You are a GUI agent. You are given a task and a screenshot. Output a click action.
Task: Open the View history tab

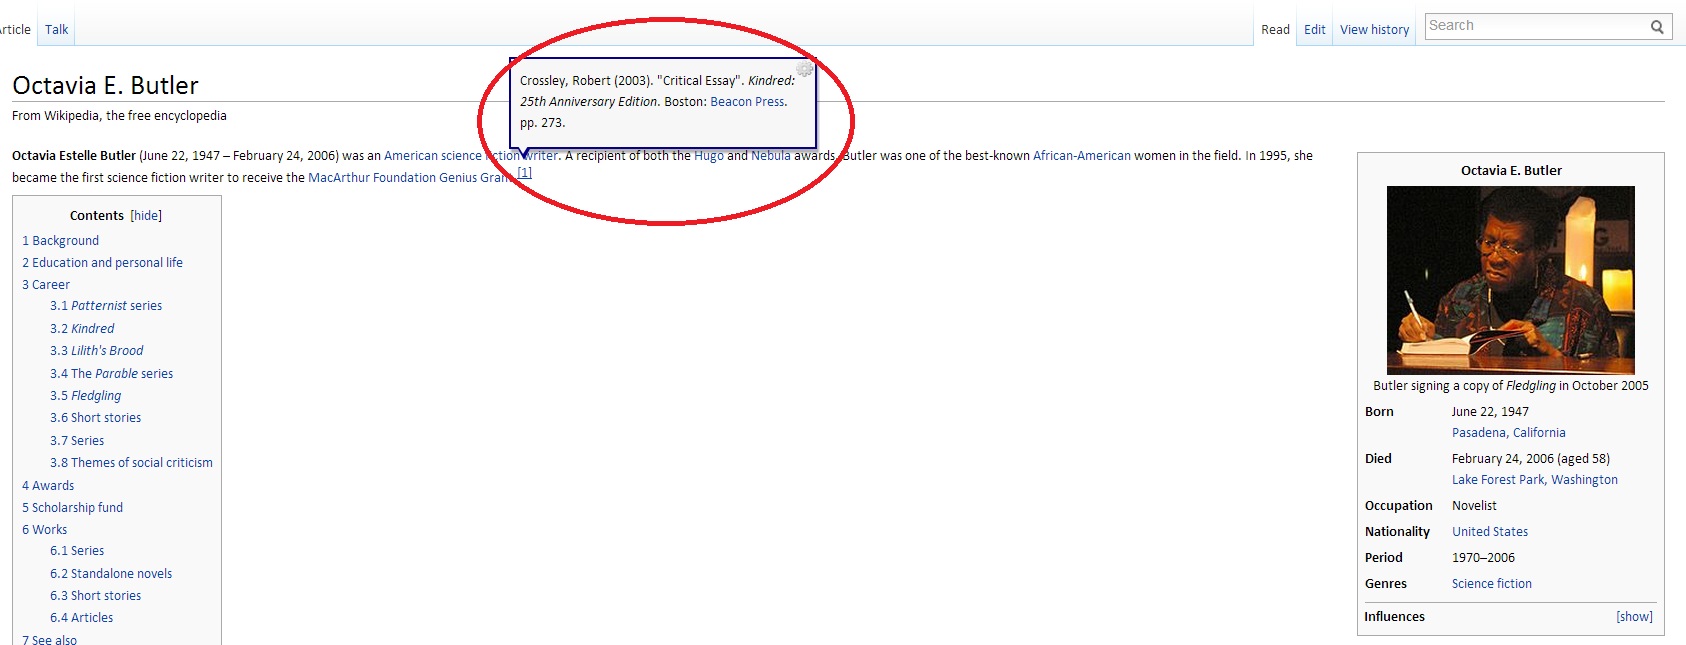[x=1374, y=30]
